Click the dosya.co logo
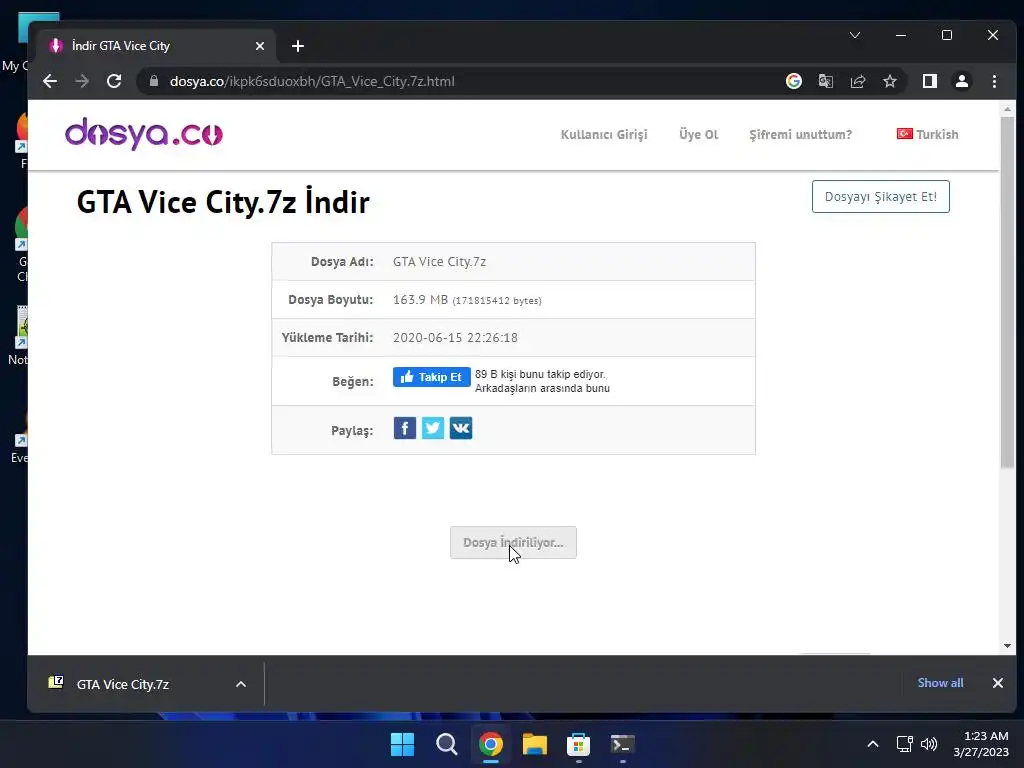The height and width of the screenshot is (768, 1024). [144, 133]
